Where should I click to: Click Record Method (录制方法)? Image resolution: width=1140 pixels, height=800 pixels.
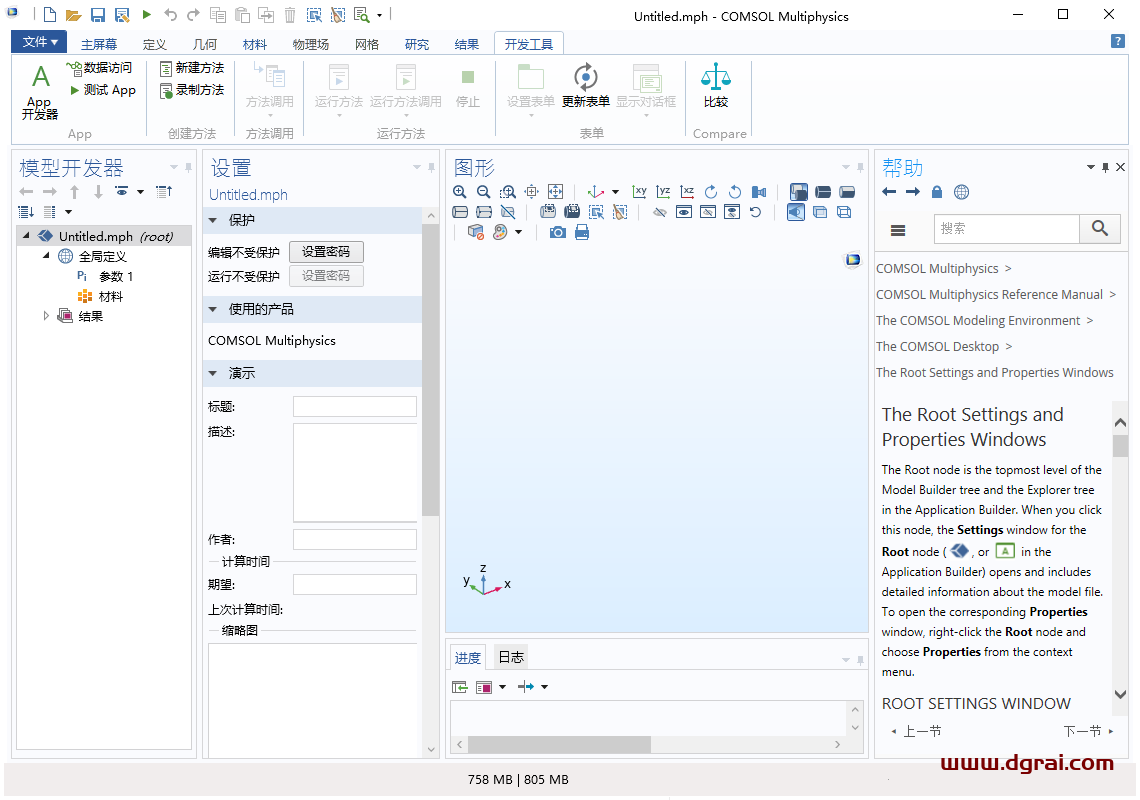tap(192, 90)
